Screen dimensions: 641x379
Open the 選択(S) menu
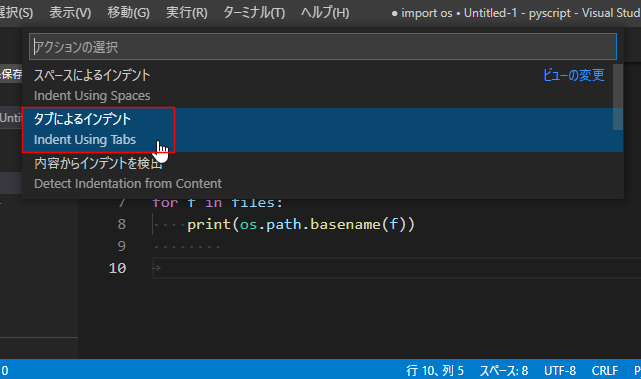16,13
